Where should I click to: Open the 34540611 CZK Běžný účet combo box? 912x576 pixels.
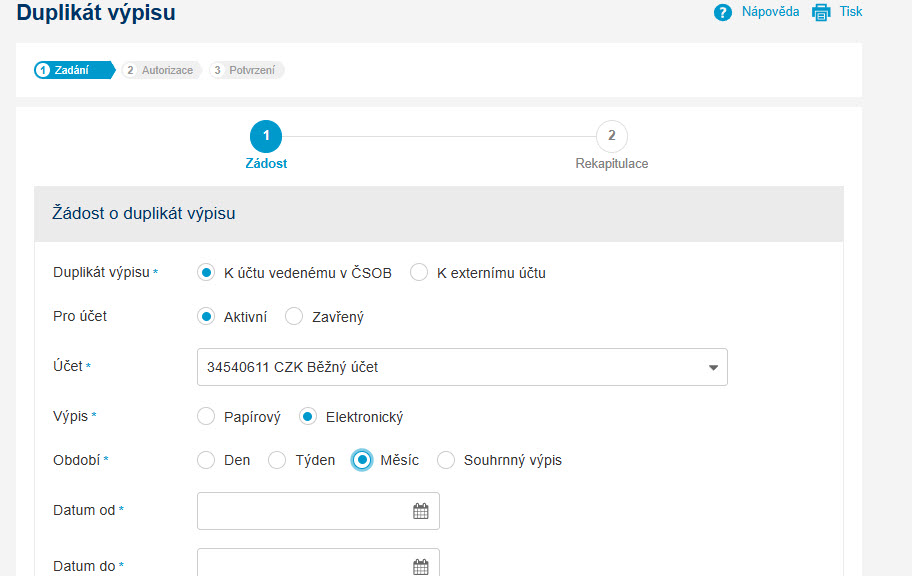[462, 367]
